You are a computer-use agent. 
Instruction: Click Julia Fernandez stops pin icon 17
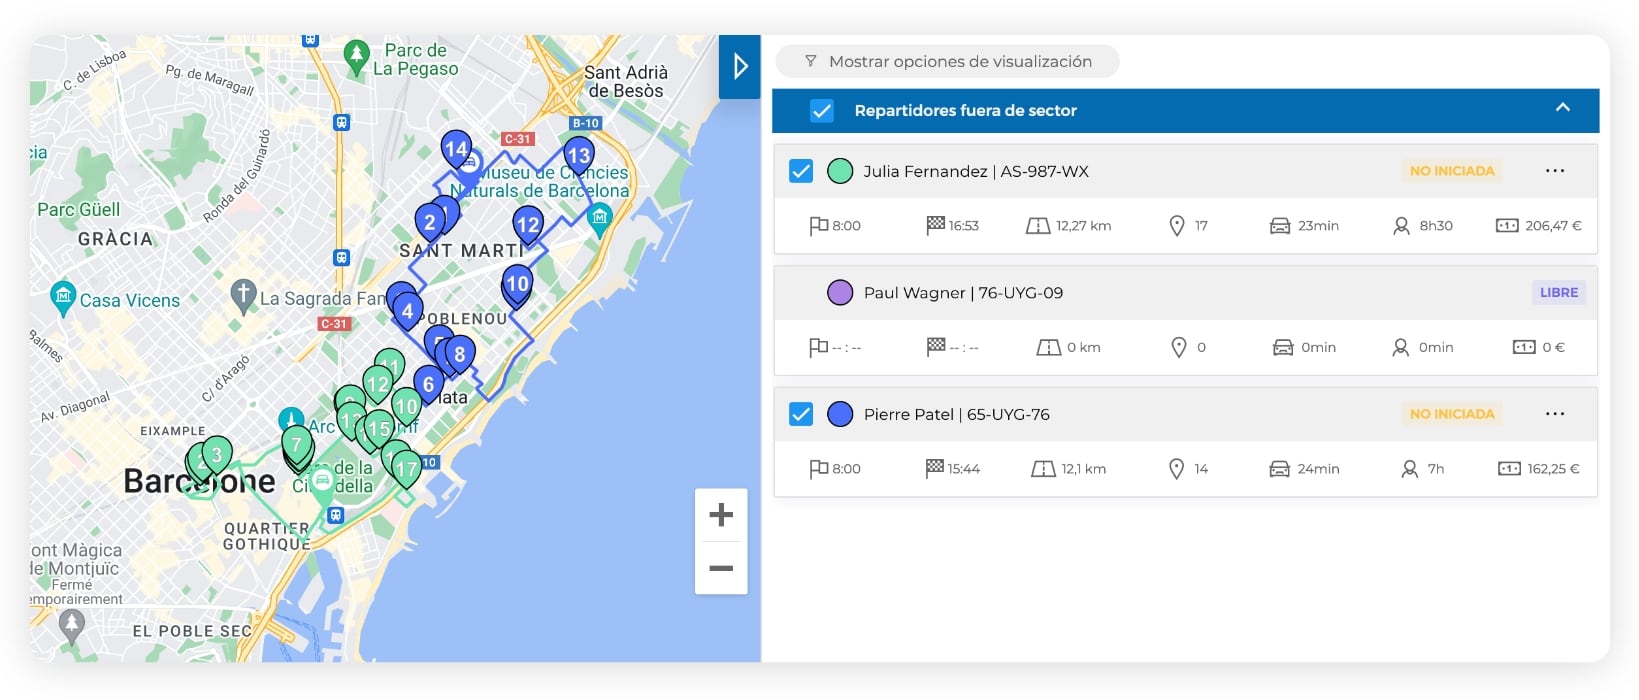[1177, 226]
